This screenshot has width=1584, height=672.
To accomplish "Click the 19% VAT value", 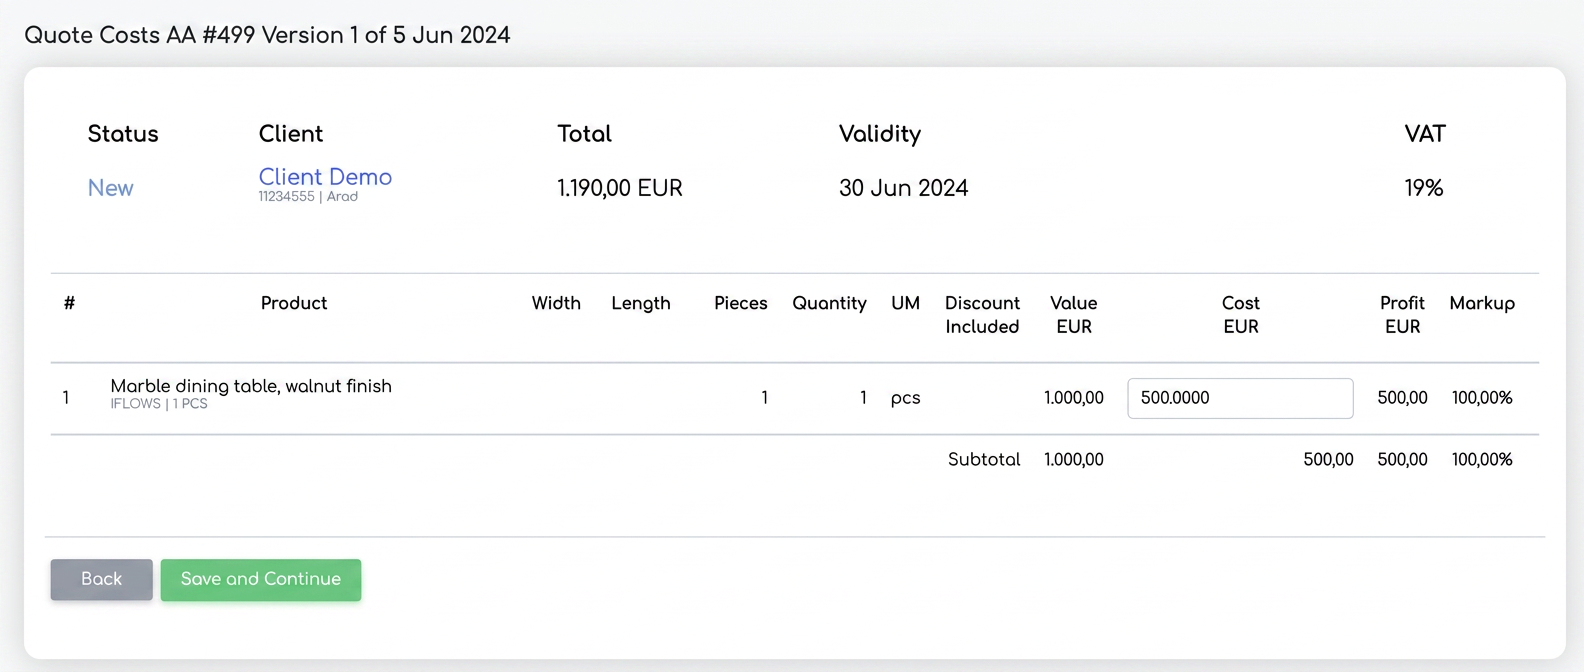I will point(1424,188).
